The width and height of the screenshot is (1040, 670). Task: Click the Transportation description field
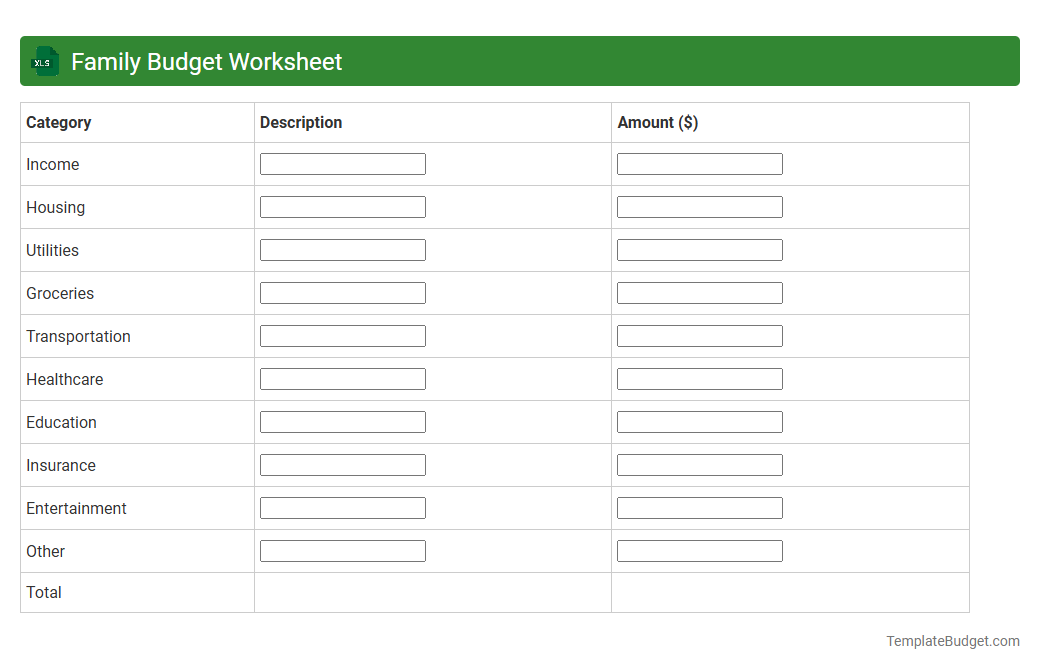[342, 335]
